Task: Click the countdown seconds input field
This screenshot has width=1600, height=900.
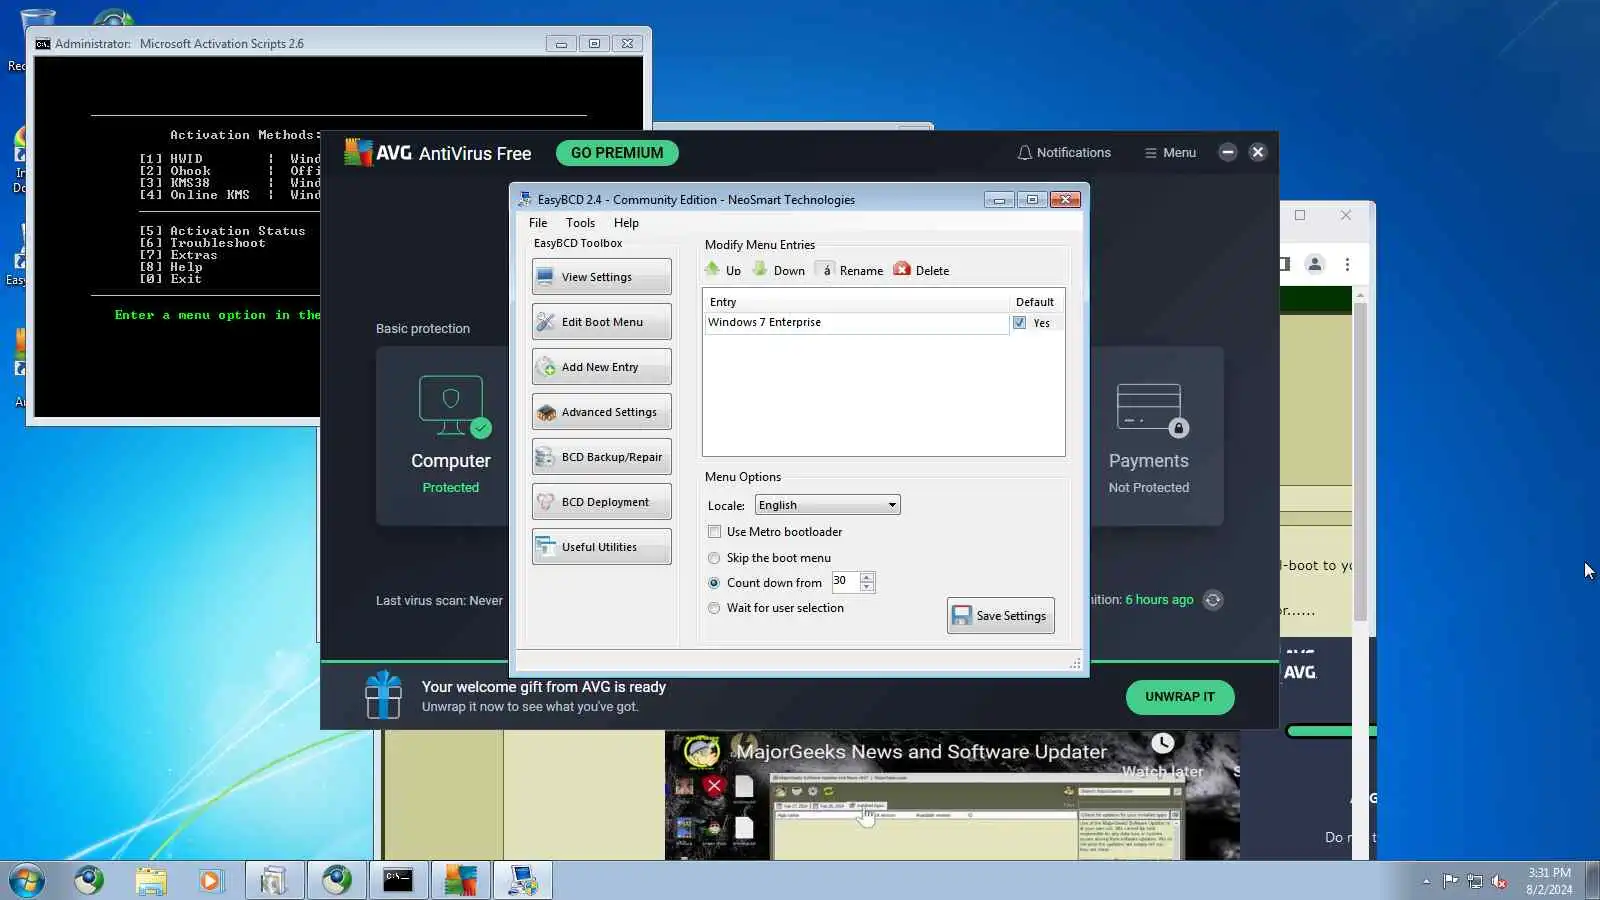Action: pos(845,581)
